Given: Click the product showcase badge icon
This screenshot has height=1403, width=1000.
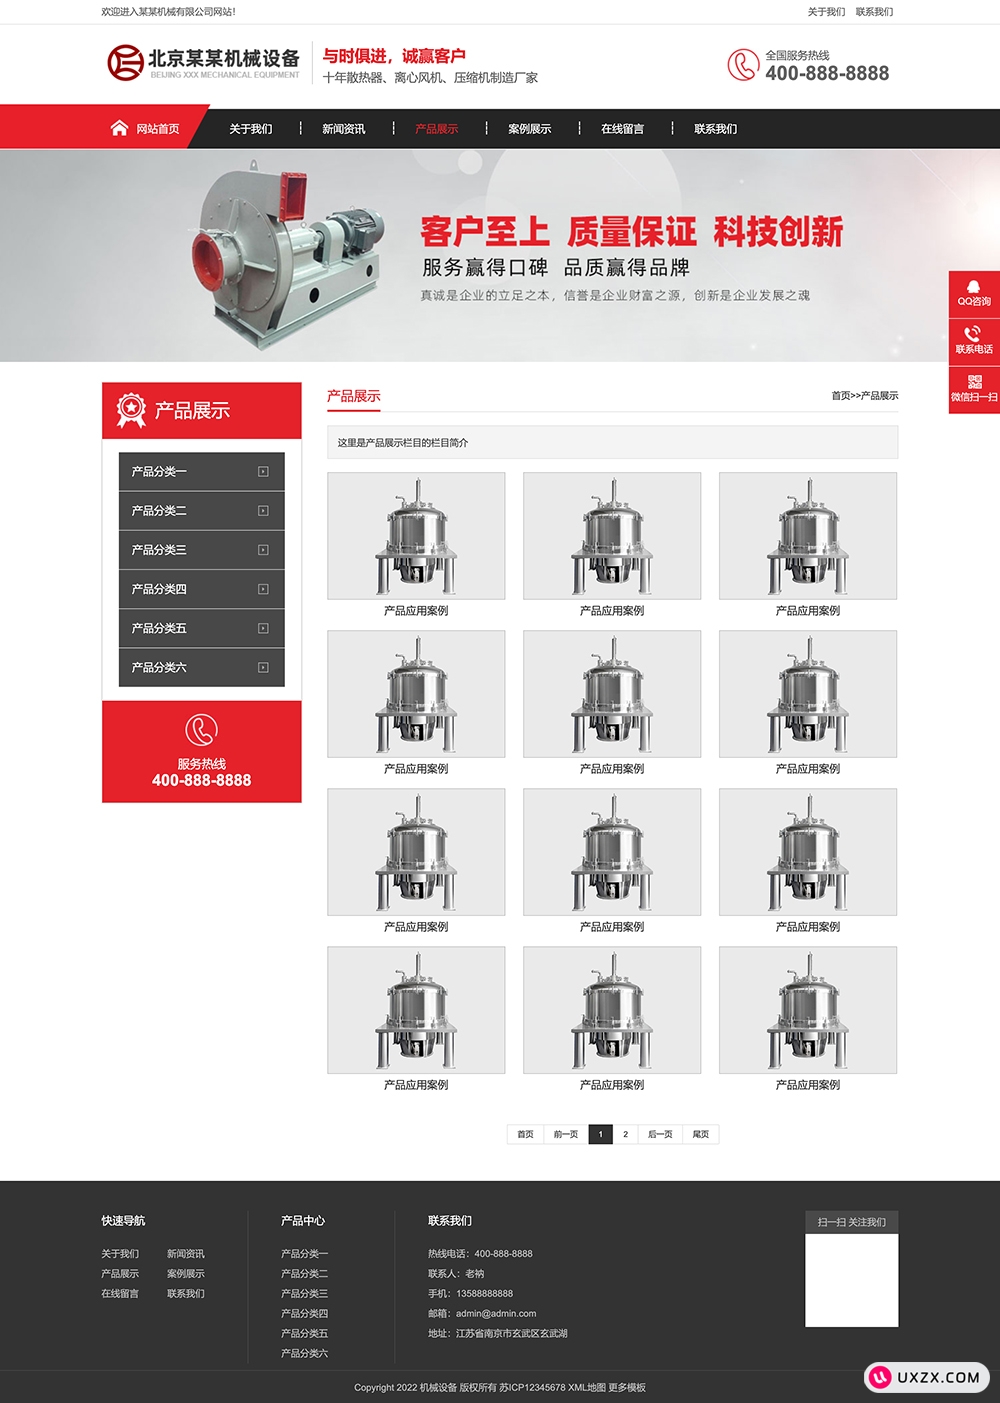Looking at the screenshot, I should point(131,410).
